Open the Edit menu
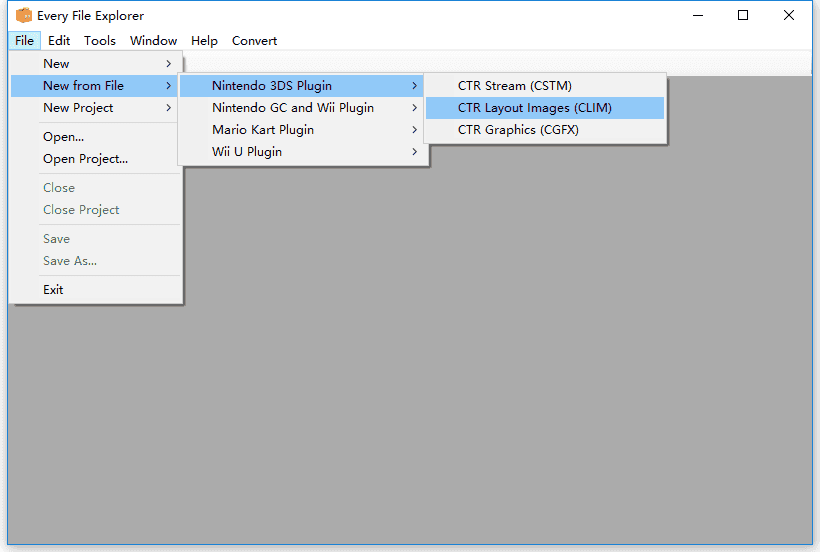The width and height of the screenshot is (820, 552). coord(59,41)
